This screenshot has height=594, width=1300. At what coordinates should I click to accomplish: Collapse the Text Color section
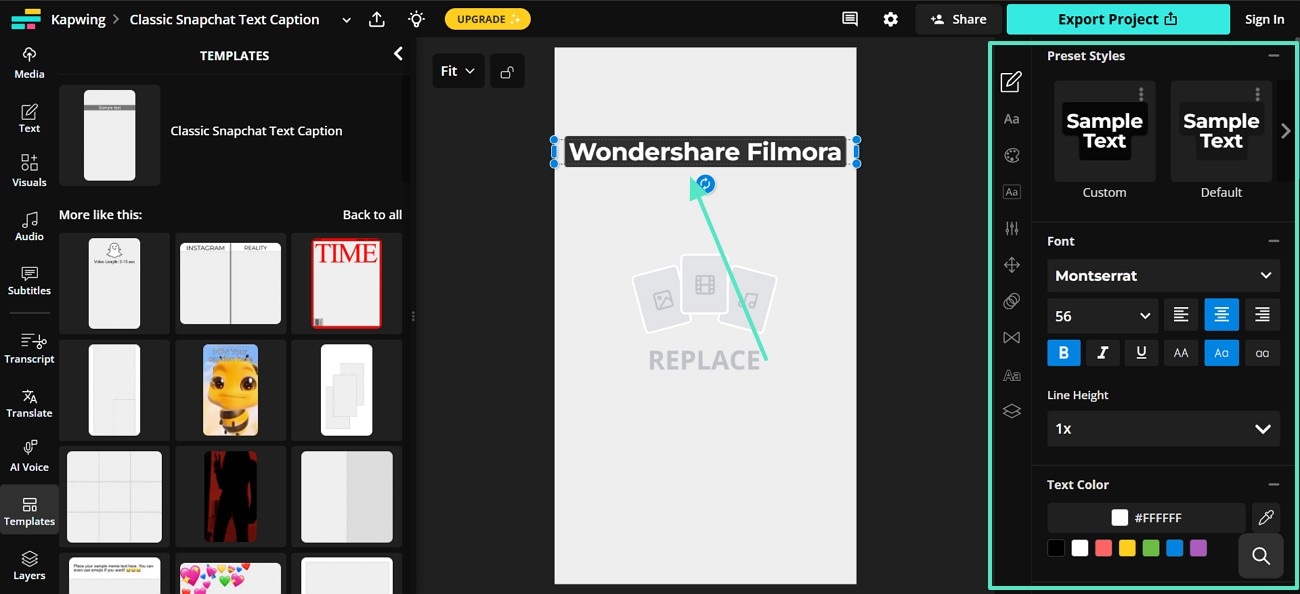pos(1273,484)
